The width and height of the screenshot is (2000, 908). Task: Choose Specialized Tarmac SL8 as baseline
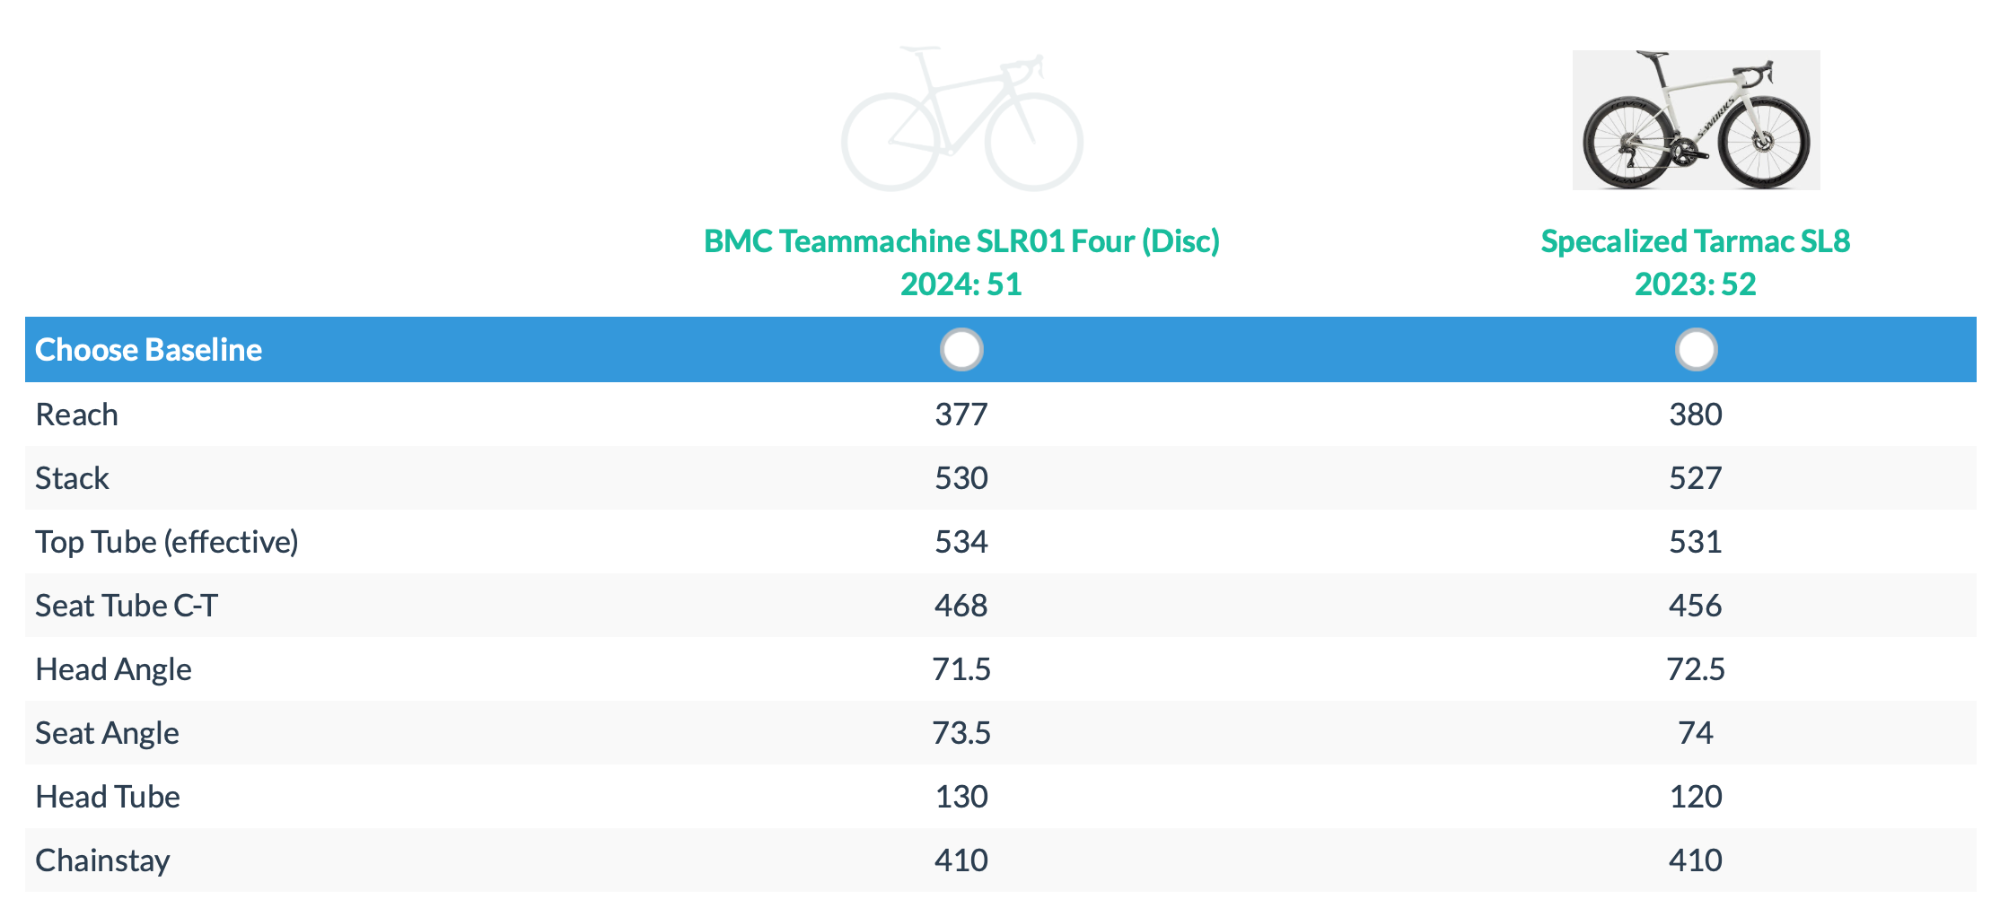pyautogui.click(x=1695, y=350)
